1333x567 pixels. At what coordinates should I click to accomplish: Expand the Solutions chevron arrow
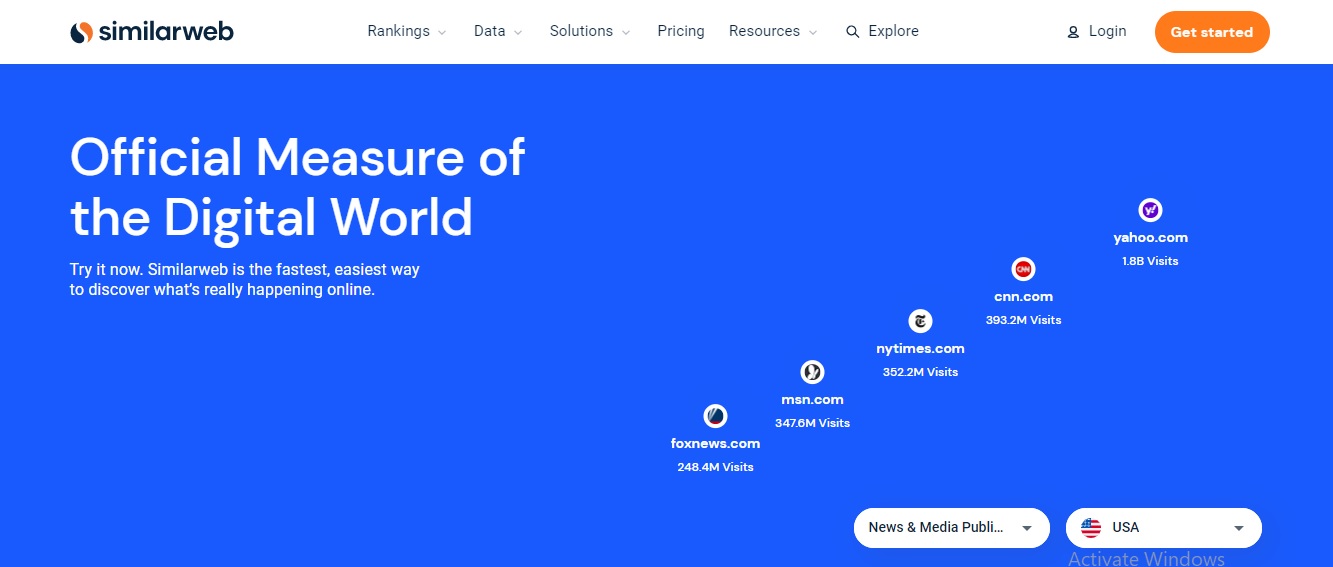coord(626,33)
